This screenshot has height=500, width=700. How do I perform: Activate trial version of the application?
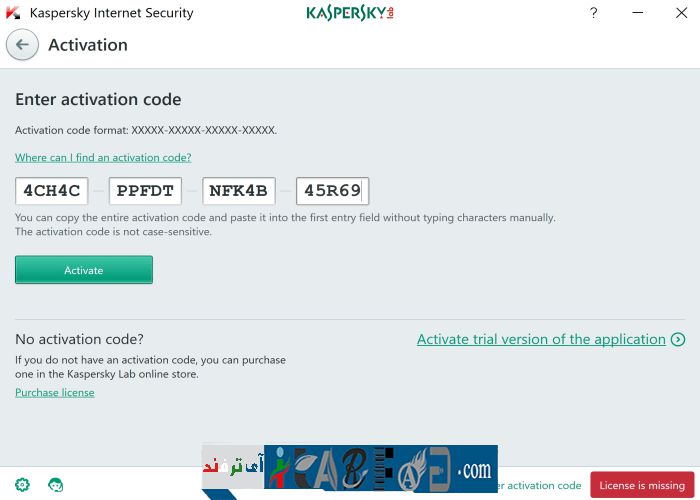pyautogui.click(x=541, y=340)
